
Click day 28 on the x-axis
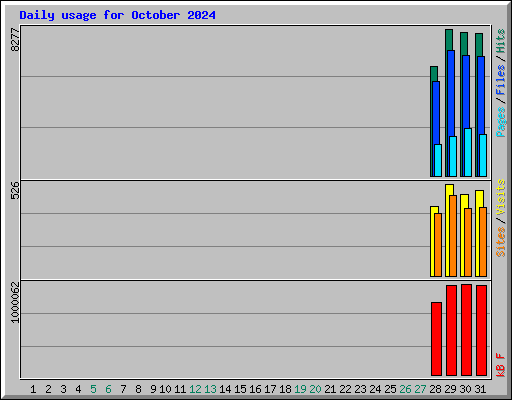(x=435, y=389)
